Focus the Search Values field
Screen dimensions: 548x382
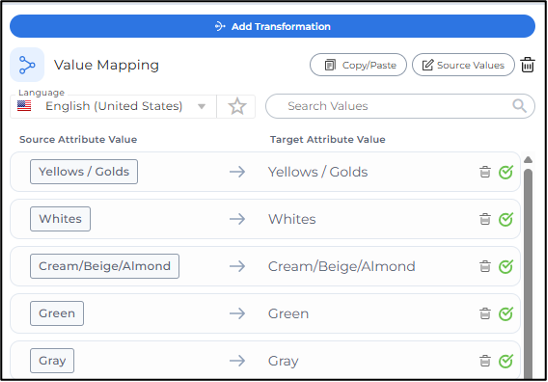[400, 106]
